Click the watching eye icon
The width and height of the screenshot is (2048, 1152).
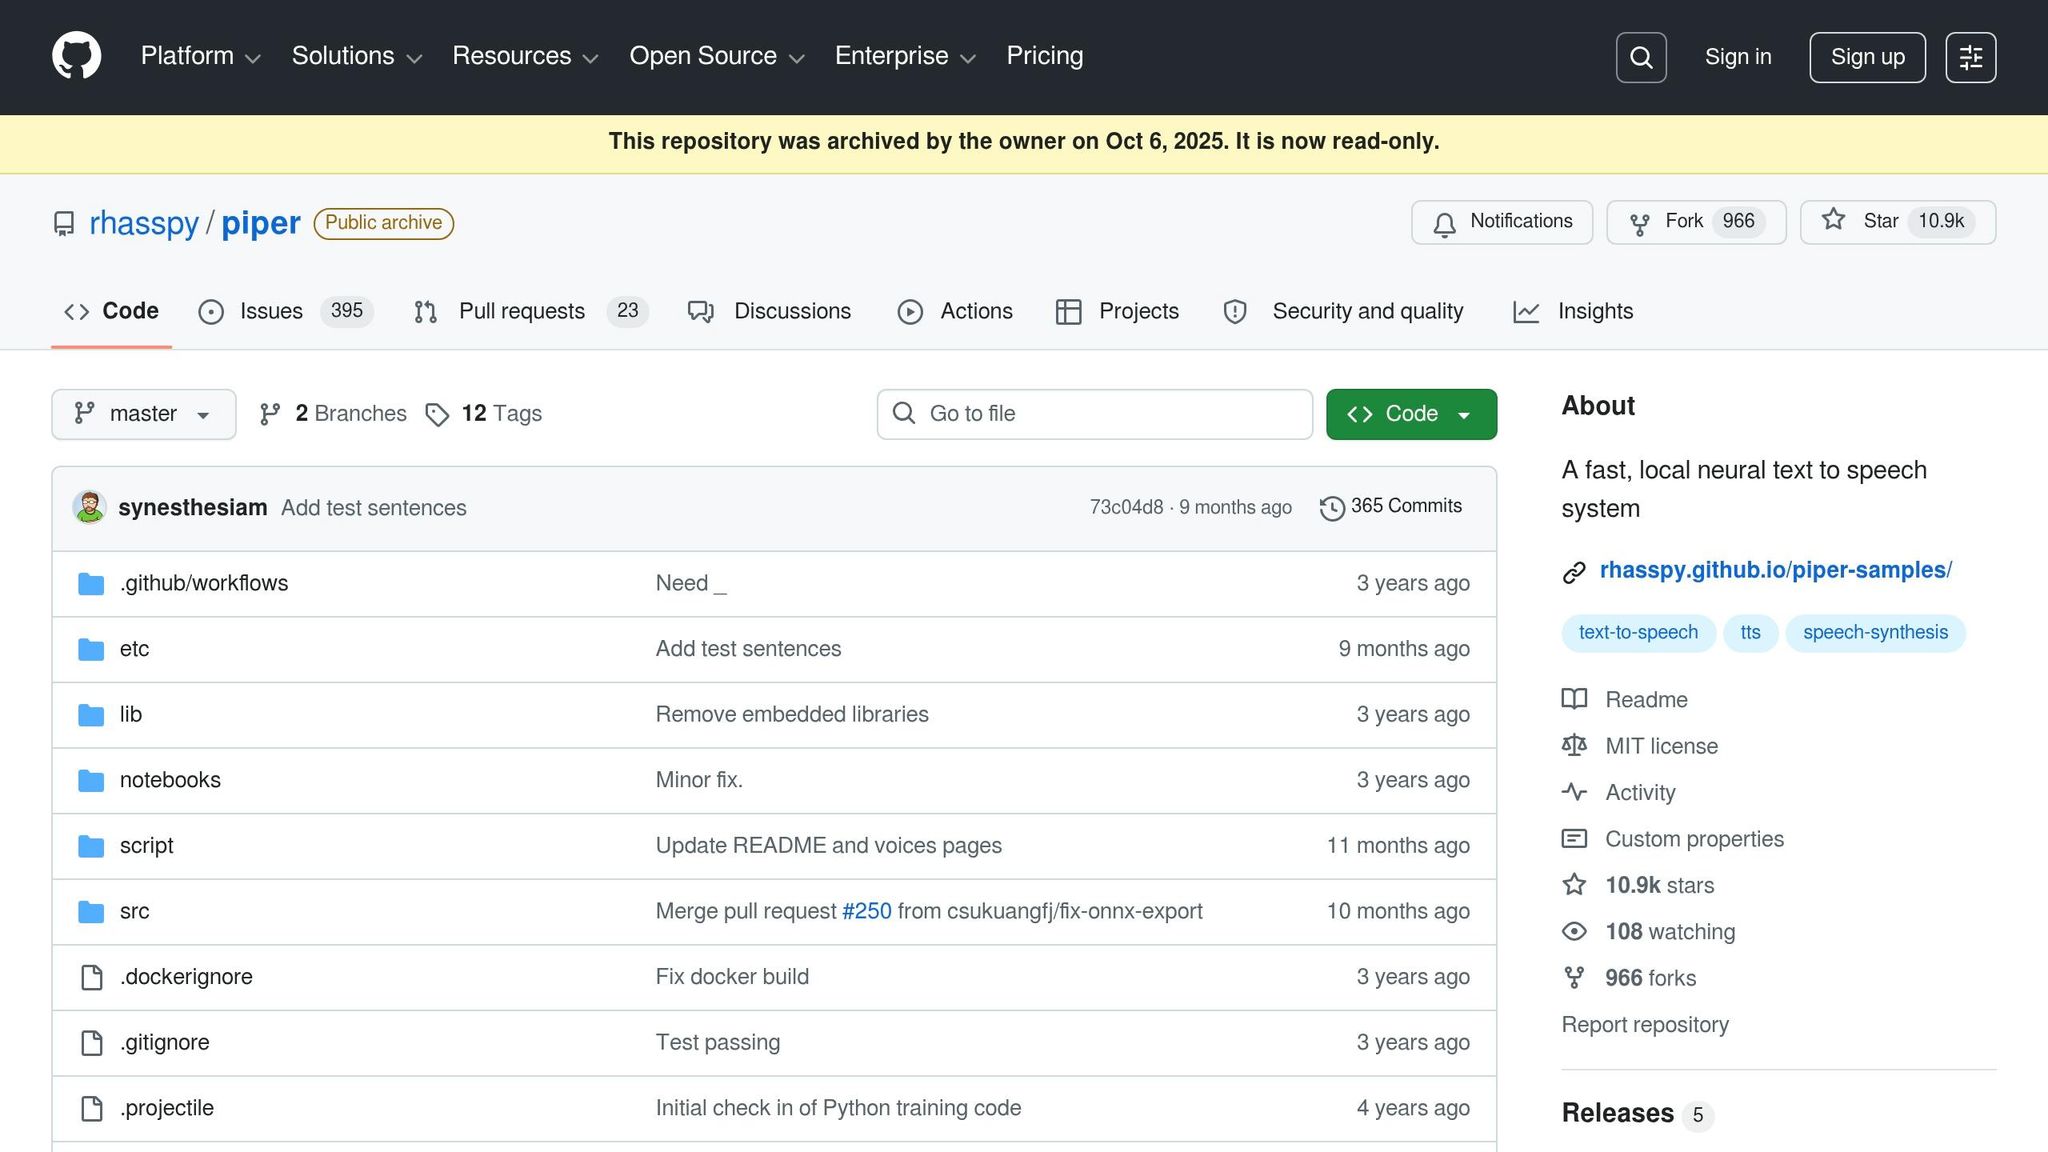tap(1574, 932)
